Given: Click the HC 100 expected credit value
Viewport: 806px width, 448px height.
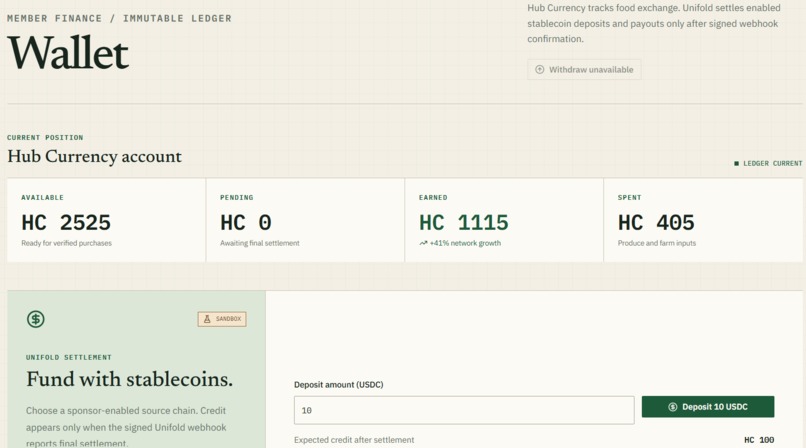Looking at the screenshot, I should [x=759, y=440].
